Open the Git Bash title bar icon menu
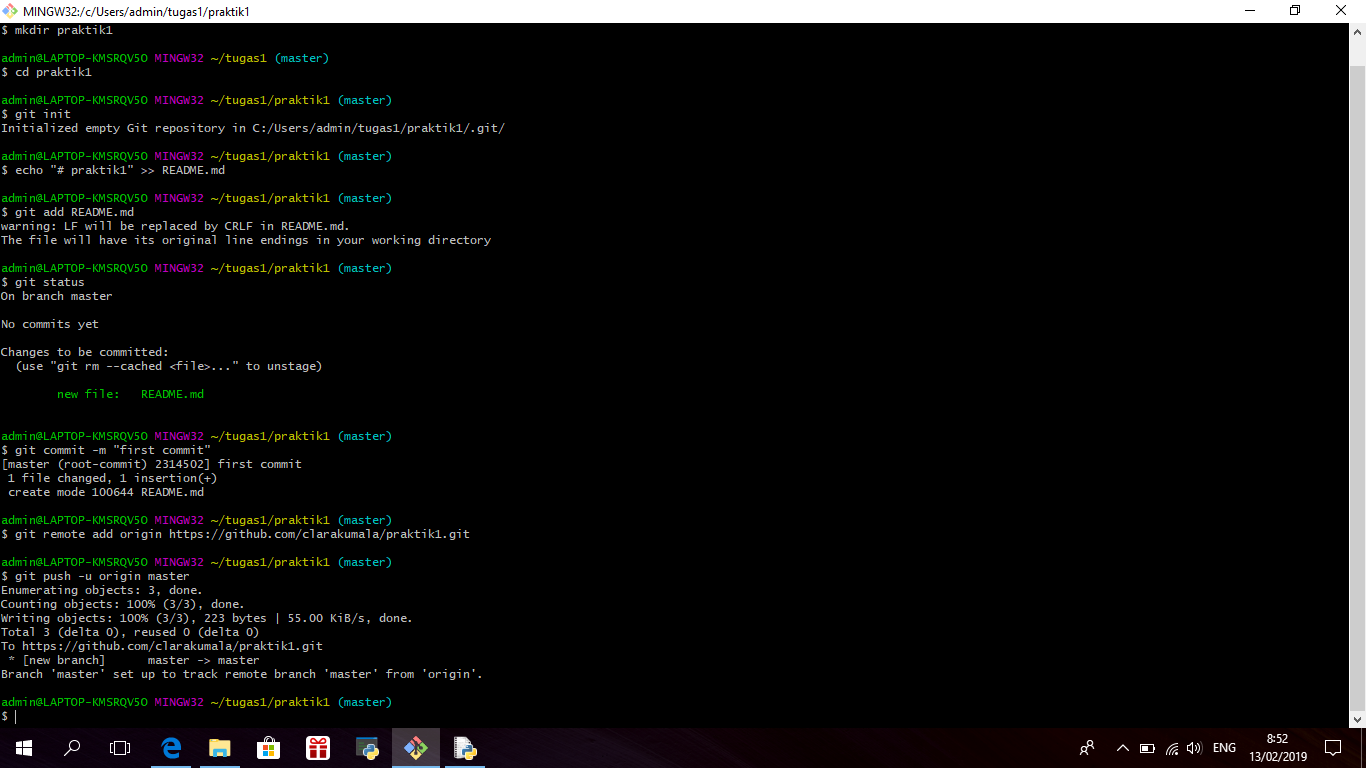The image size is (1366, 768). pos(11,11)
